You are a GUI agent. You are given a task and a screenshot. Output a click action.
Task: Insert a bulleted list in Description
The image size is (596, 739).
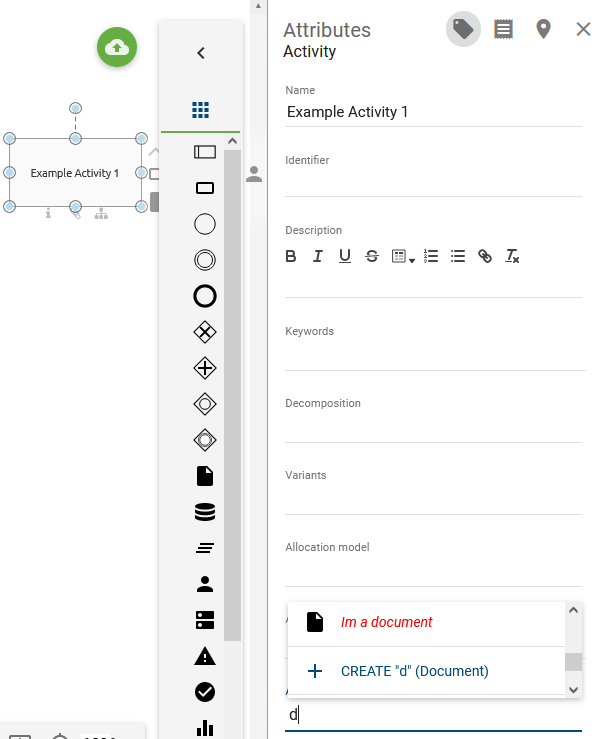pyautogui.click(x=457, y=256)
